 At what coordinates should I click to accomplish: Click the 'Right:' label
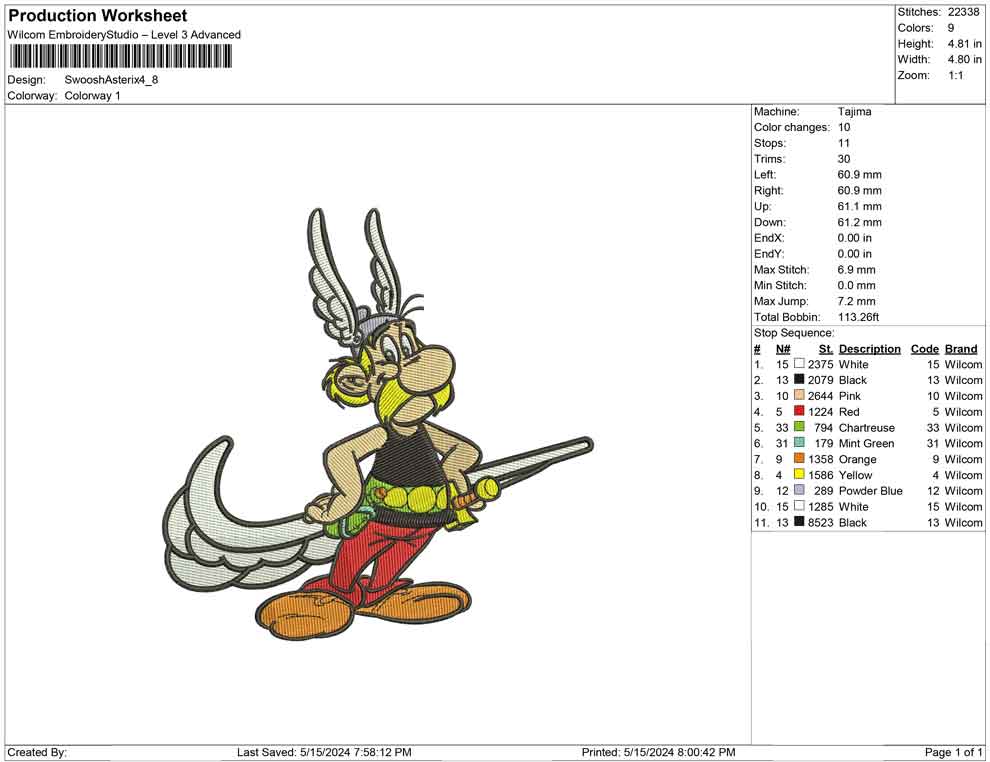click(768, 191)
